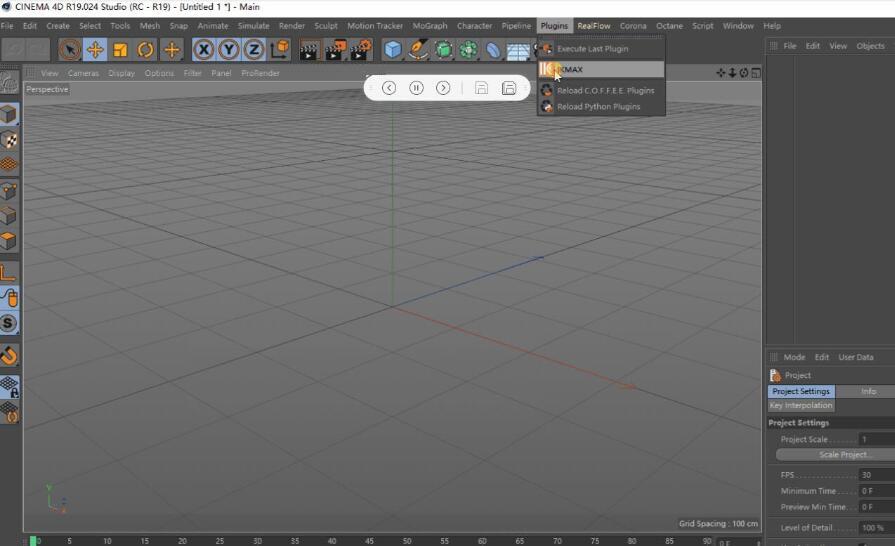Click the rightmost save icon on floating bar
895x546 pixels.
(509, 88)
